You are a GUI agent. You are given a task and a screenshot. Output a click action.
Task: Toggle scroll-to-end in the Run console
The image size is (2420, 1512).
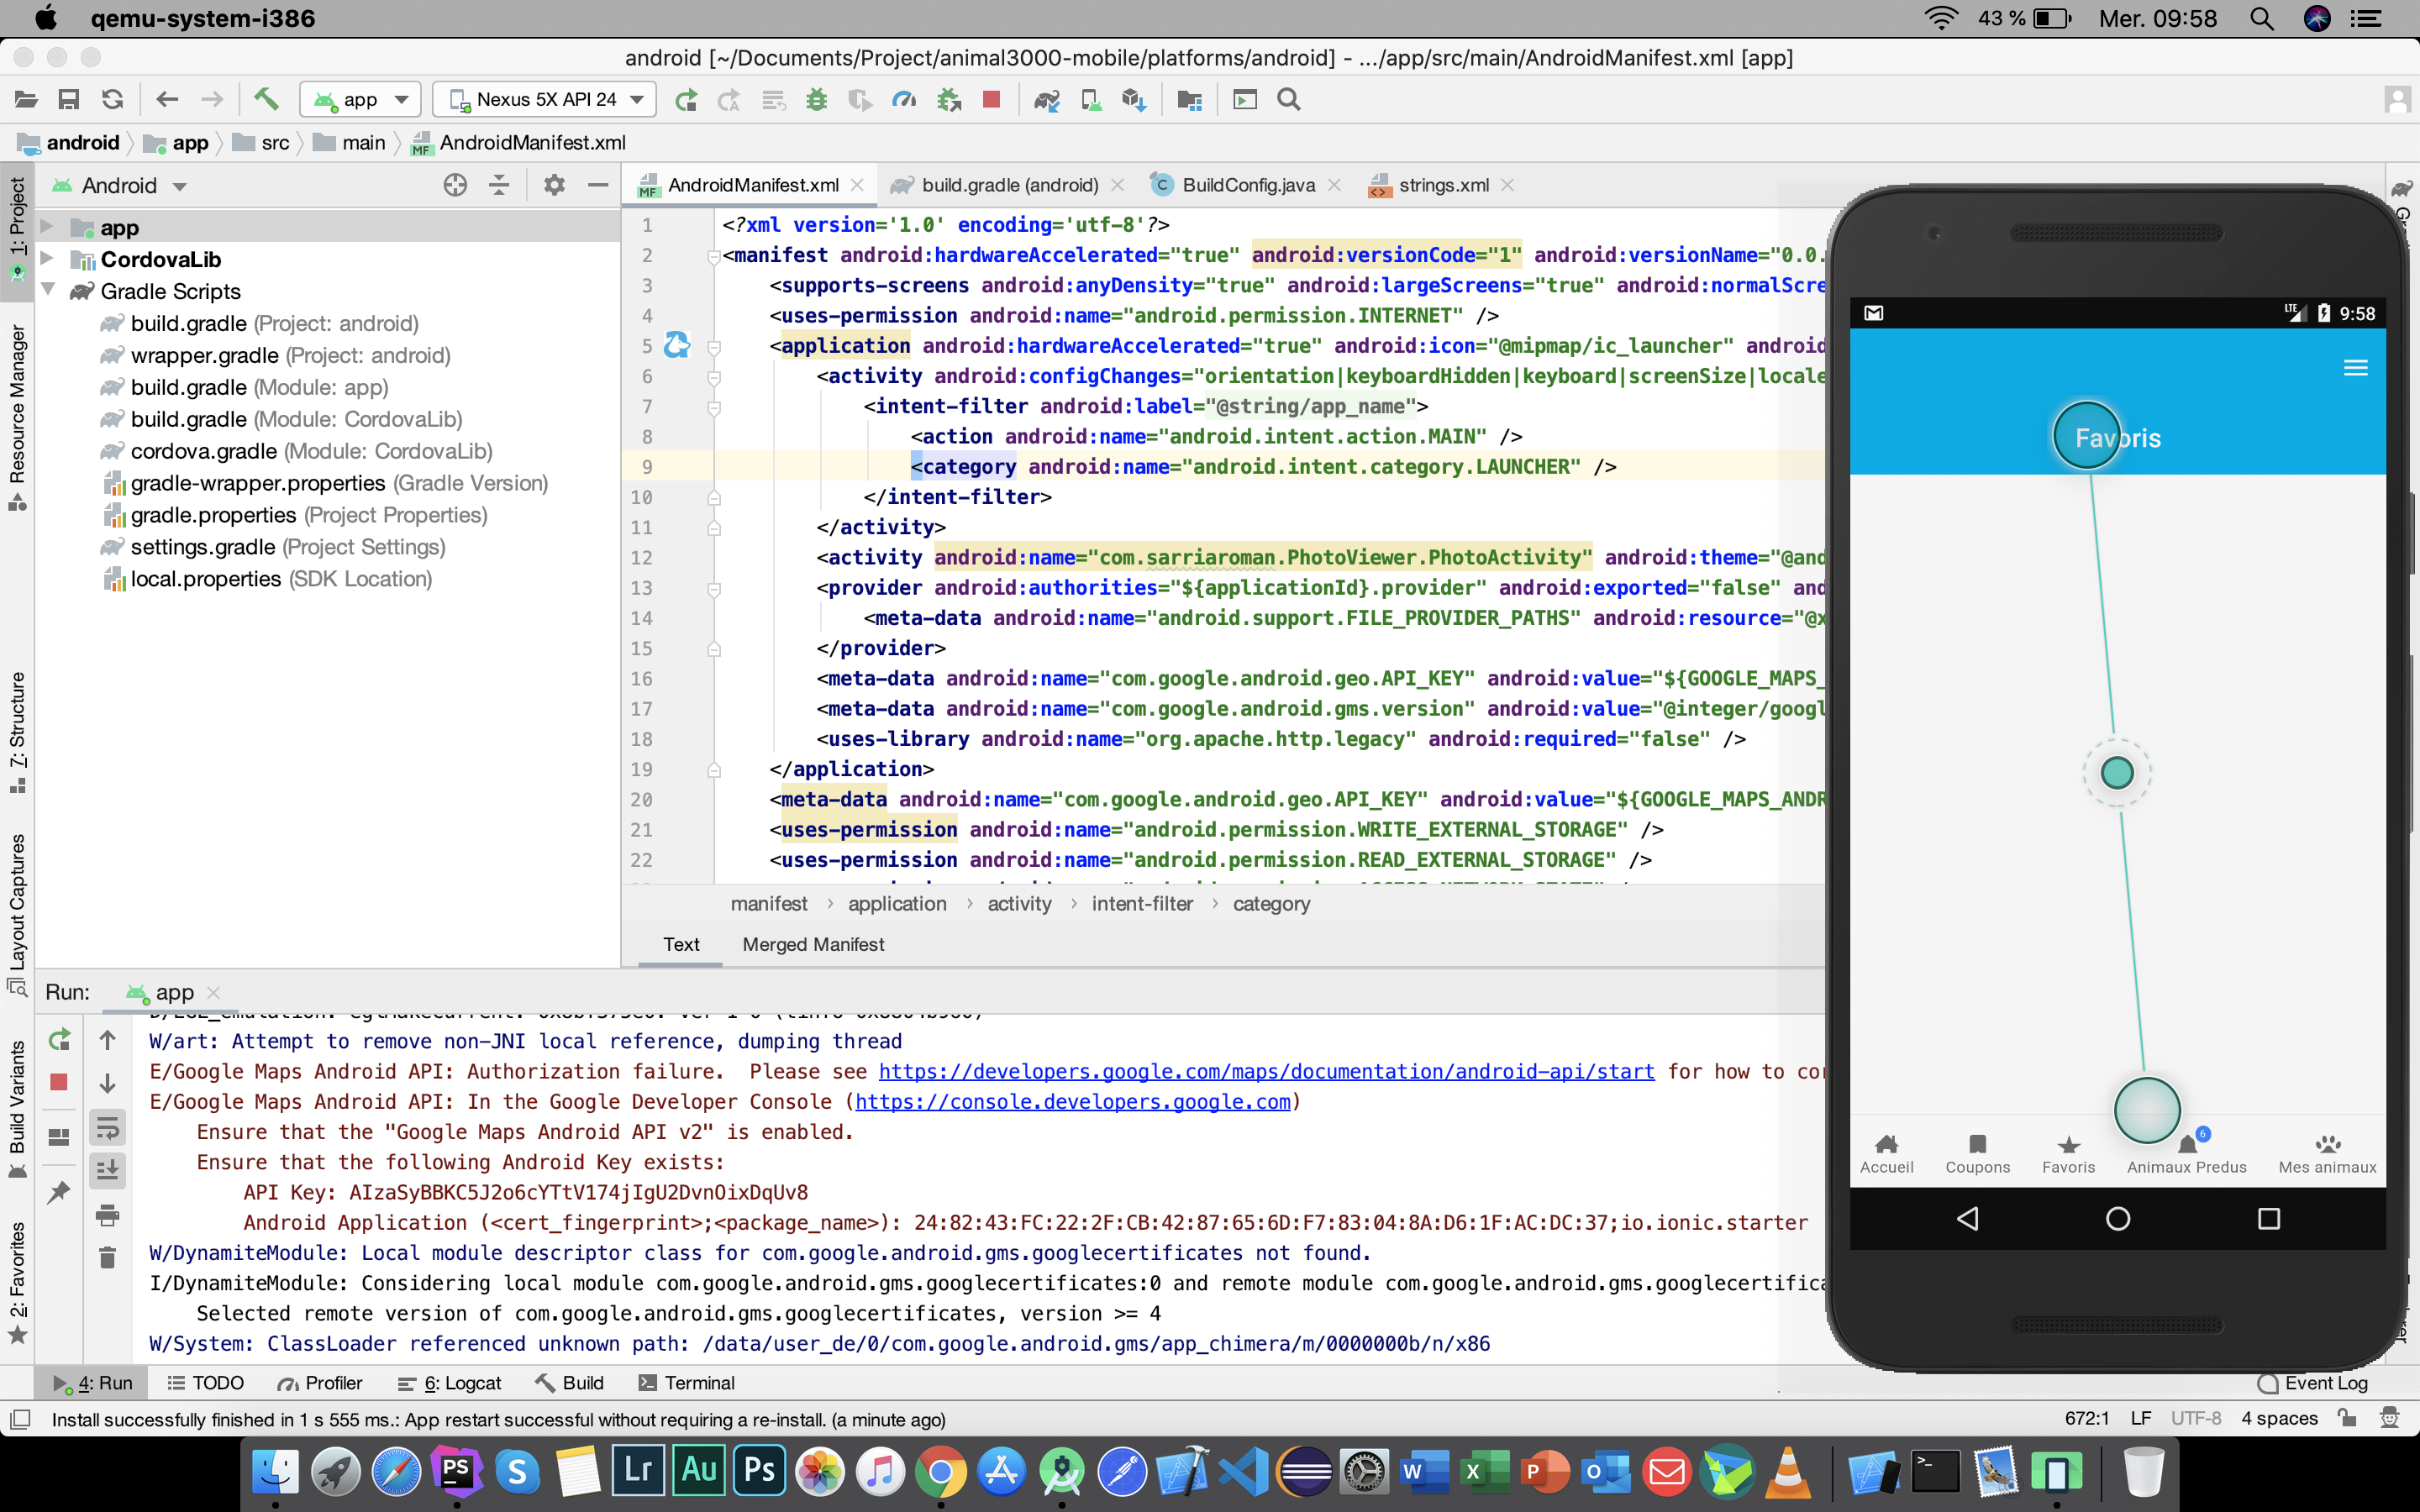click(x=108, y=1170)
